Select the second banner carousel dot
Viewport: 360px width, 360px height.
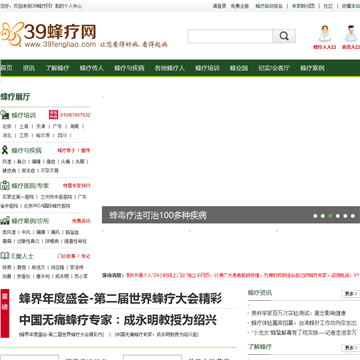323,216
